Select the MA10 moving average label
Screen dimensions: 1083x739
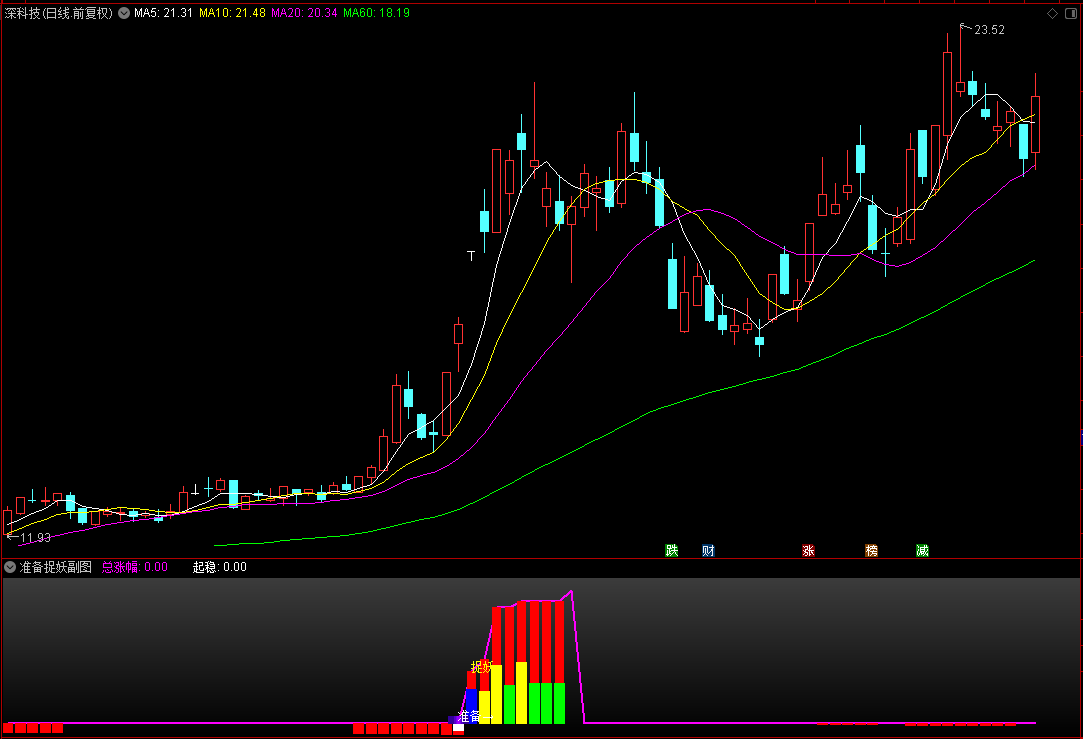tap(232, 13)
